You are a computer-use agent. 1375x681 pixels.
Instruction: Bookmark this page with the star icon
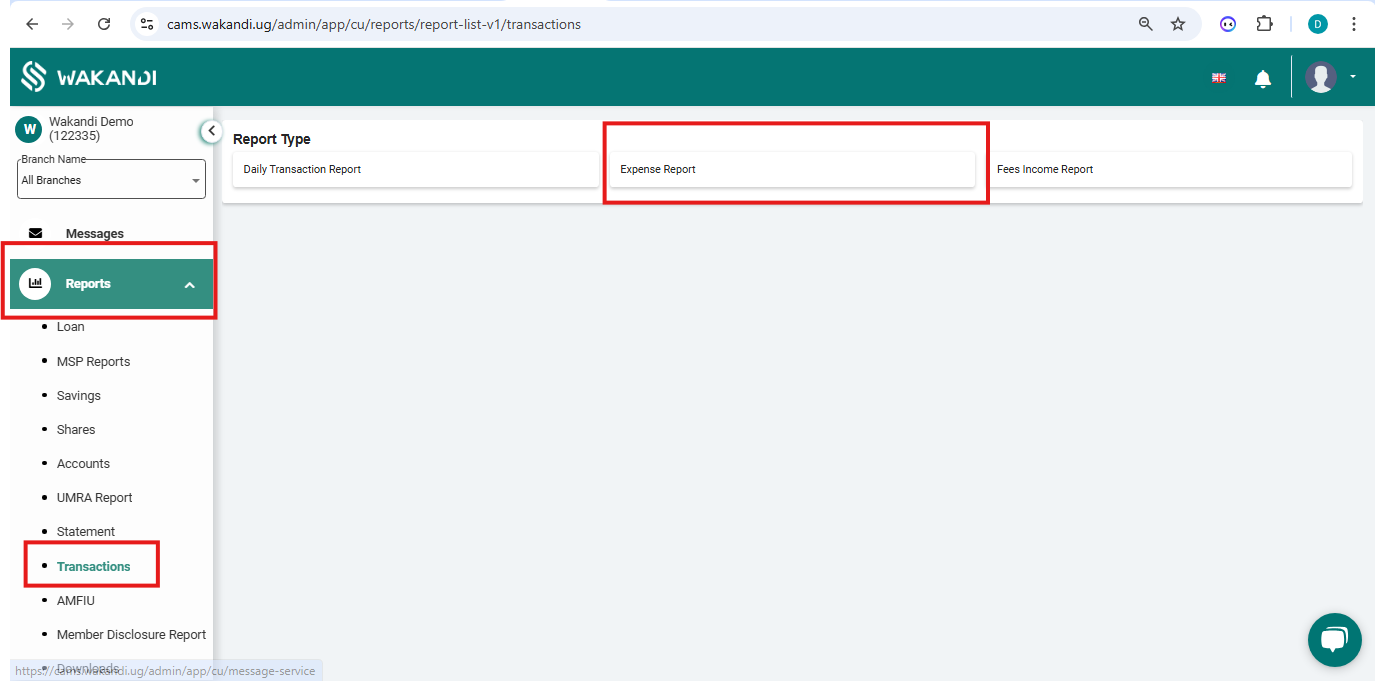(x=1178, y=24)
